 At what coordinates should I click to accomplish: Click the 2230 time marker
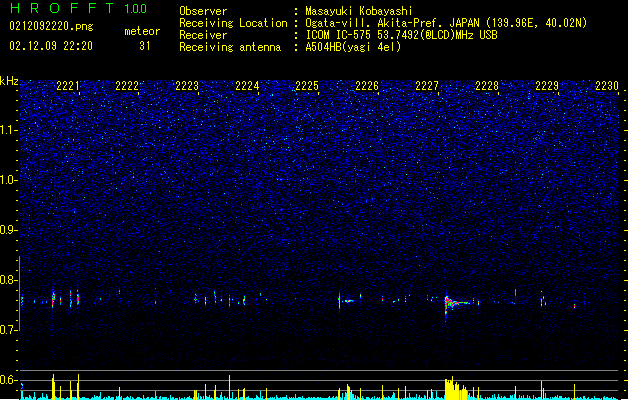[607, 86]
